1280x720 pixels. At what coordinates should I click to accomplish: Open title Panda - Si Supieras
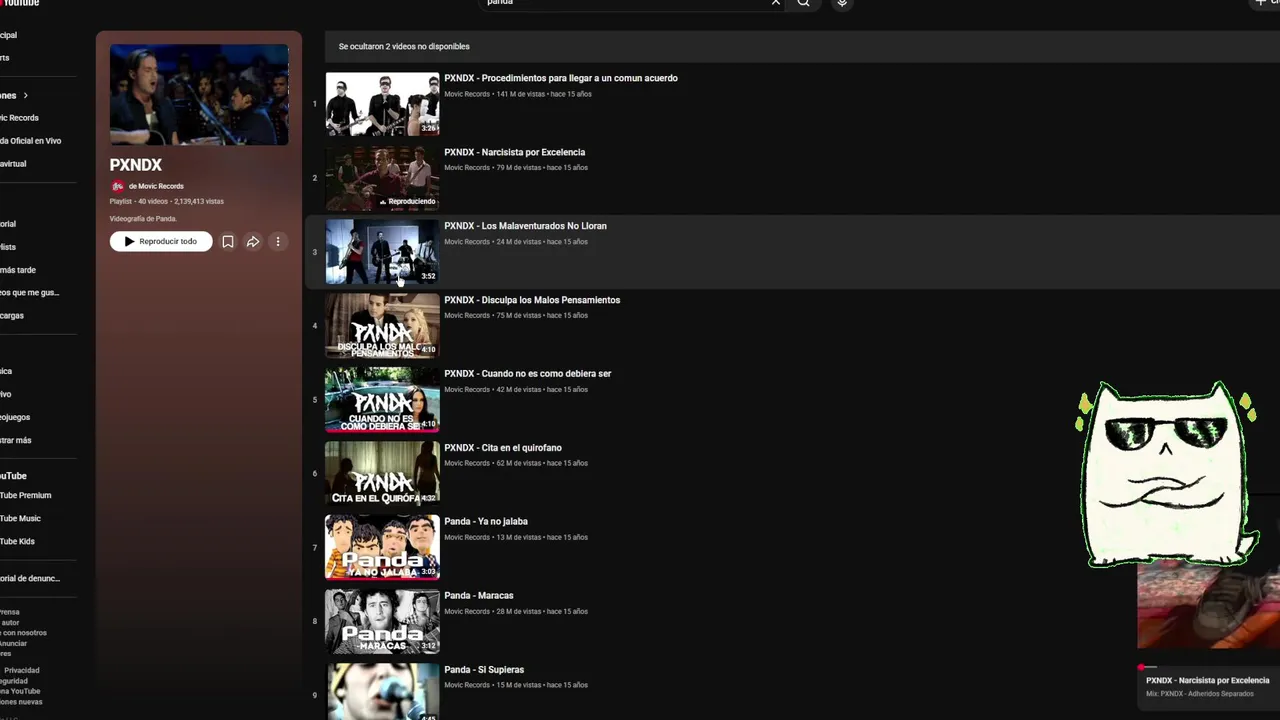pos(484,669)
